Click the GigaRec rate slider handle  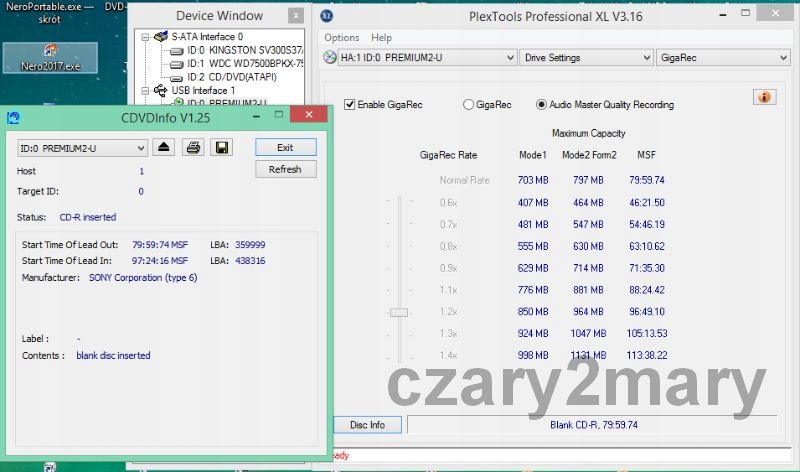(x=399, y=312)
